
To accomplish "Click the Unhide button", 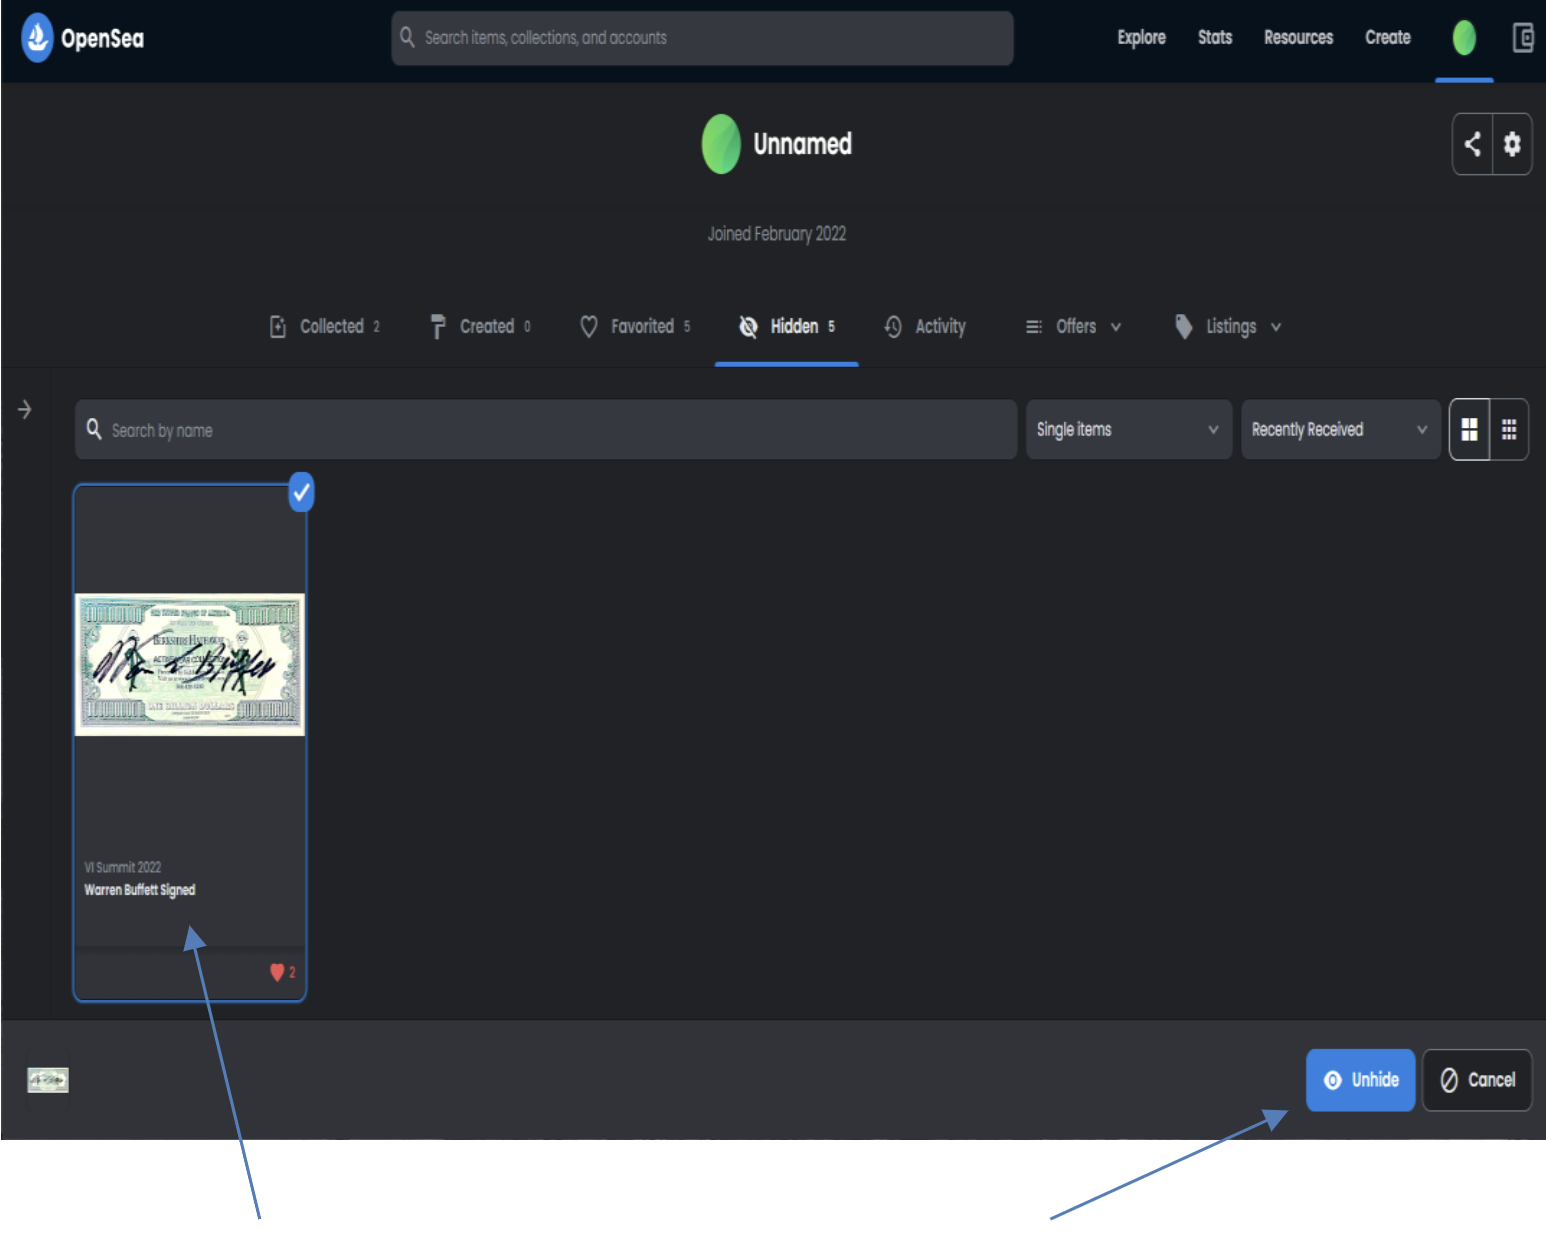I will click(1360, 1080).
